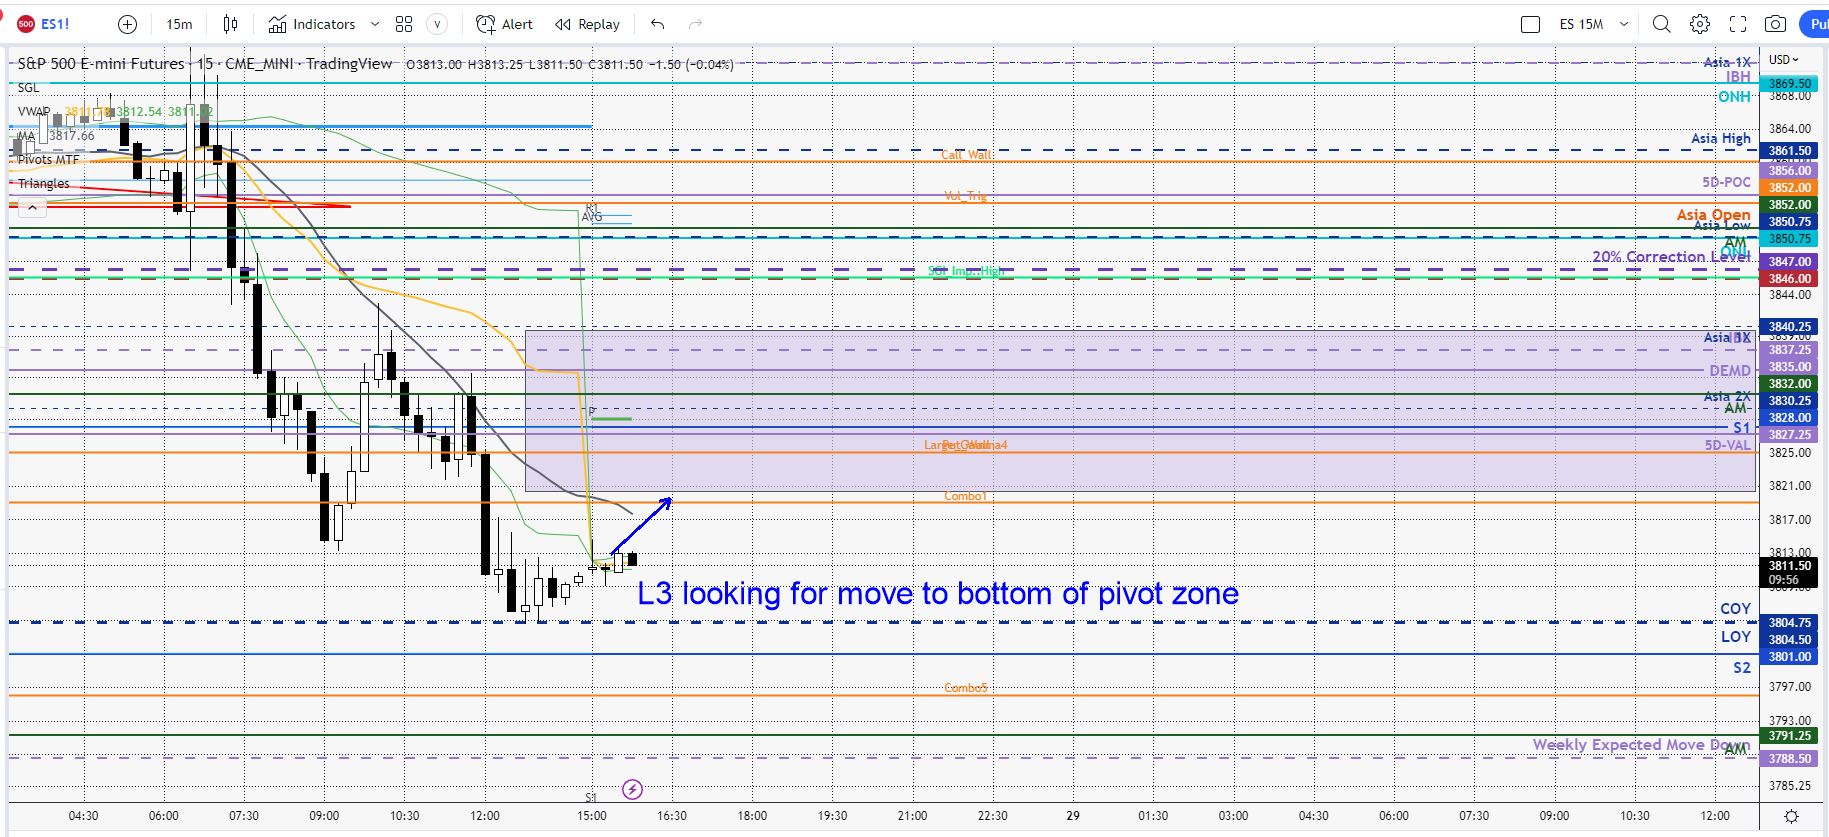Click the 3804.75 COY price label
1829x837 pixels.
(x=1789, y=623)
